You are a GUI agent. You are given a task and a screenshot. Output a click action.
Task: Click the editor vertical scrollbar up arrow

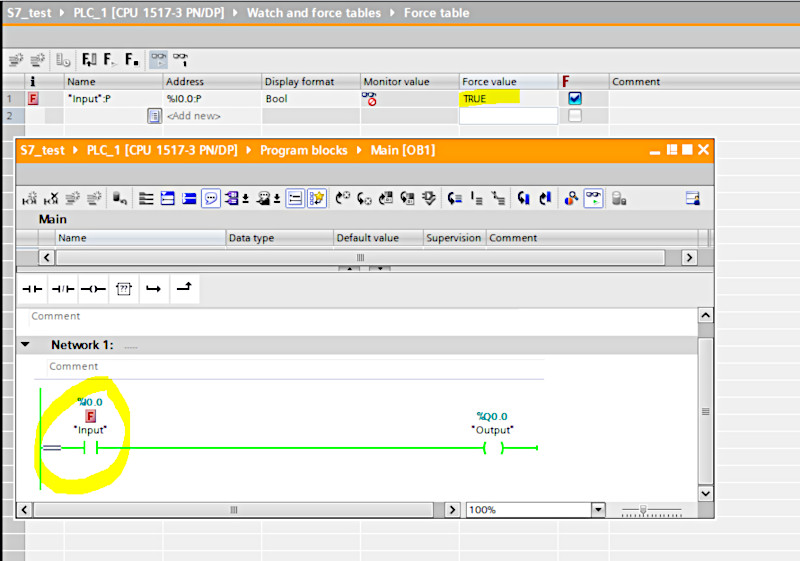point(705,315)
